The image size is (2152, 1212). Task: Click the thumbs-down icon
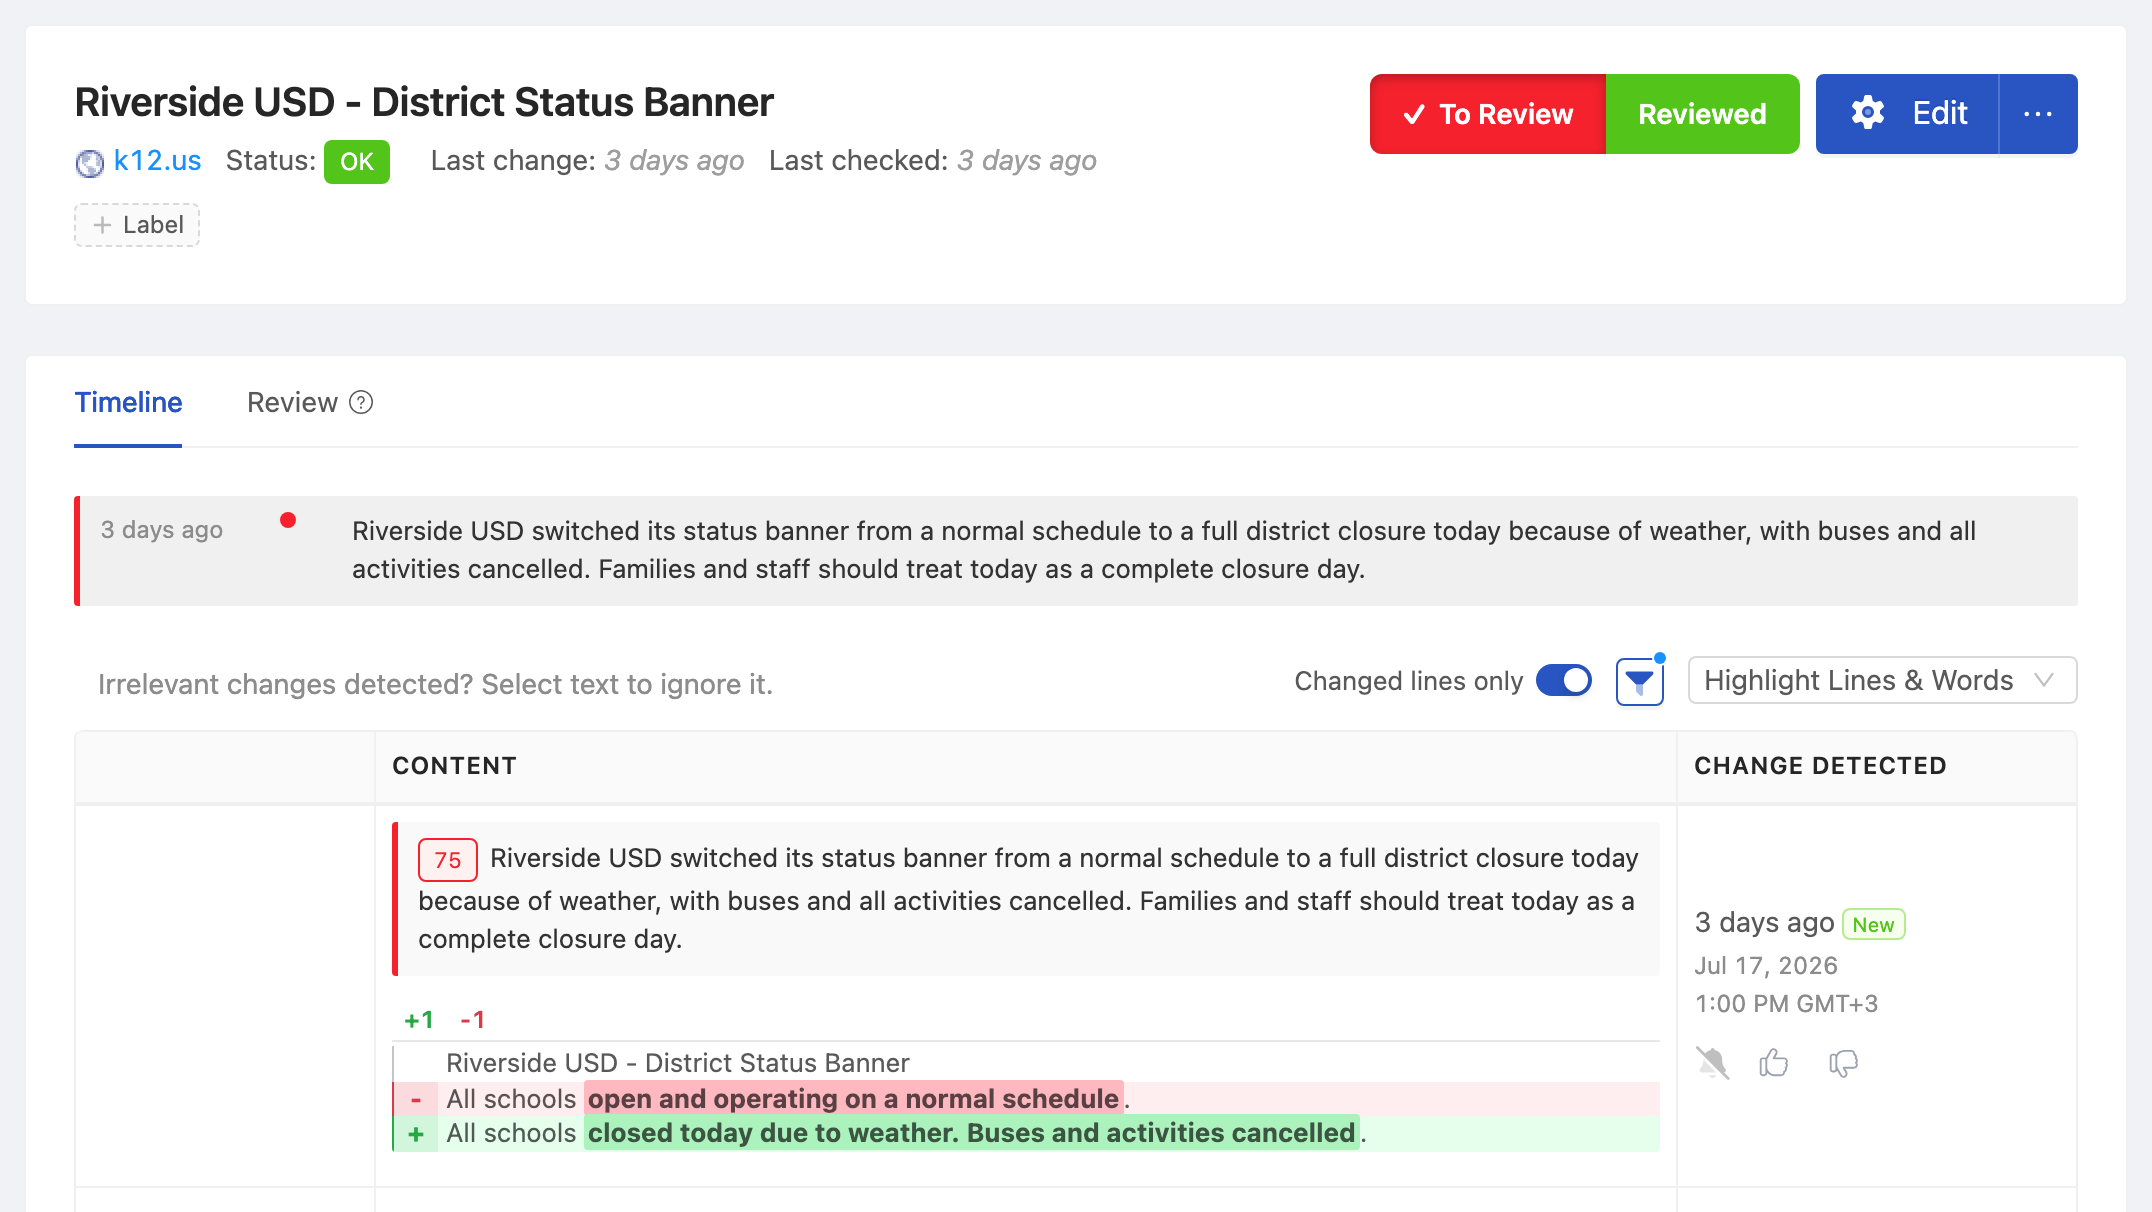point(1843,1063)
